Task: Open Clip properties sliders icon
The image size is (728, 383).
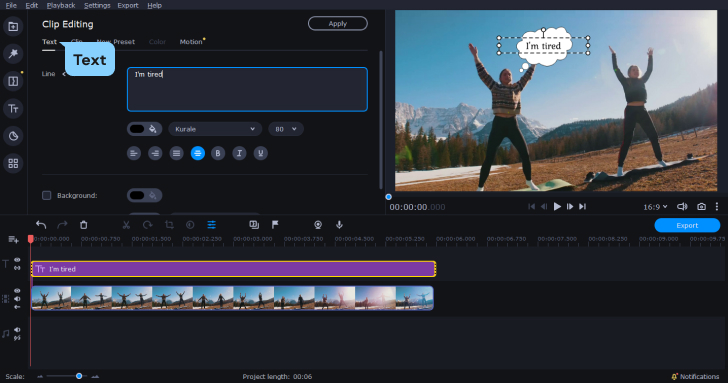Action: (x=211, y=225)
